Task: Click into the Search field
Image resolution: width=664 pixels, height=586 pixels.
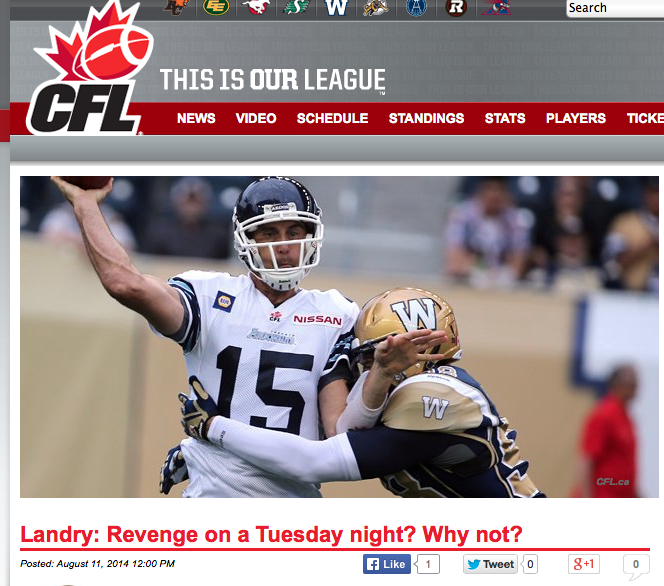Action: 615,8
